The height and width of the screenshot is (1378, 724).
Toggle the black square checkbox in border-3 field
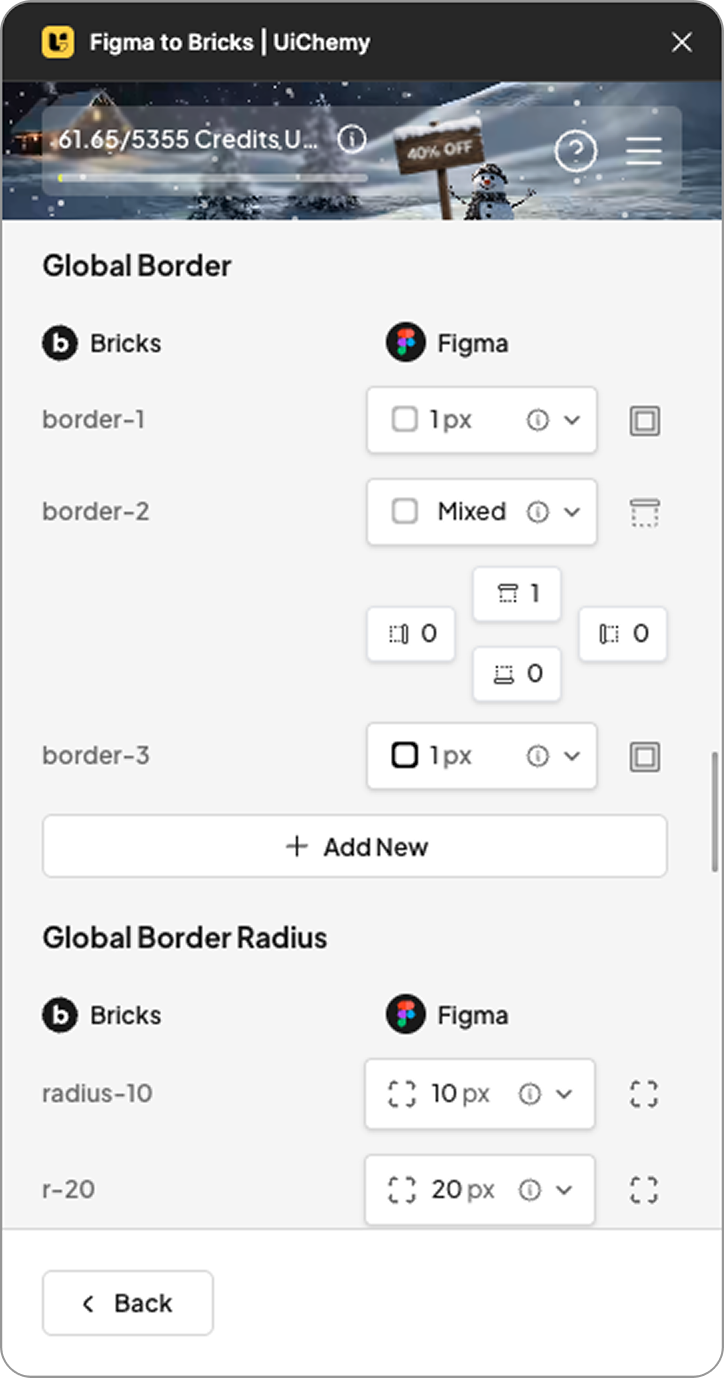pyautogui.click(x=404, y=756)
